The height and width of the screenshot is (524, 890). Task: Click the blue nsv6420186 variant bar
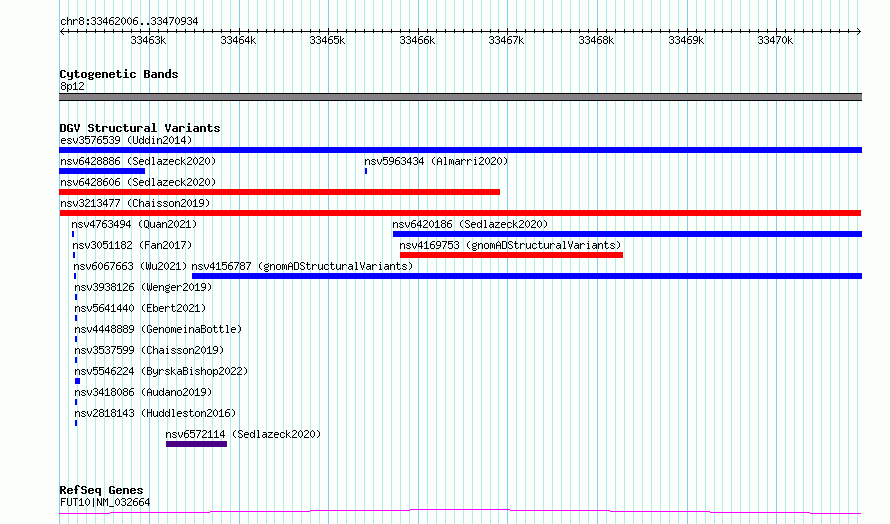point(627,234)
